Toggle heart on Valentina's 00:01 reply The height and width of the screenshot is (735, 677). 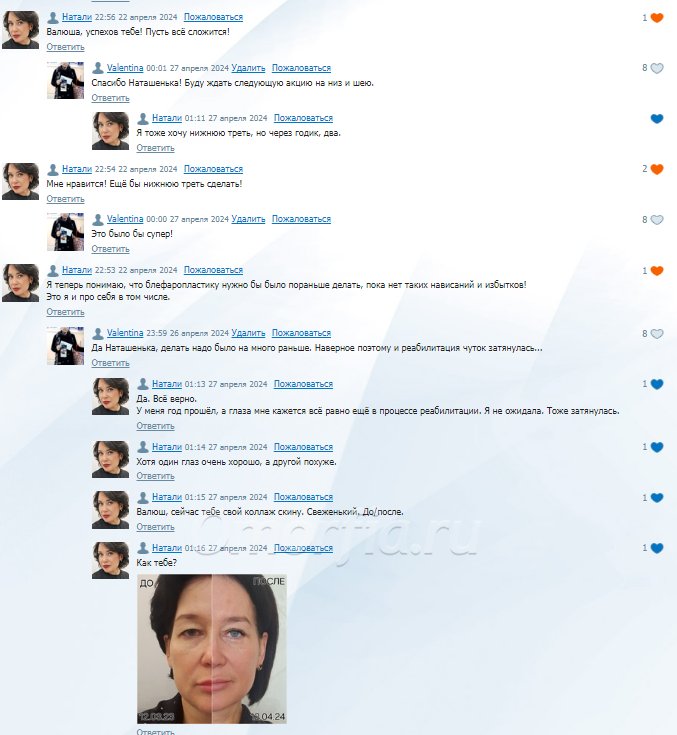657,68
